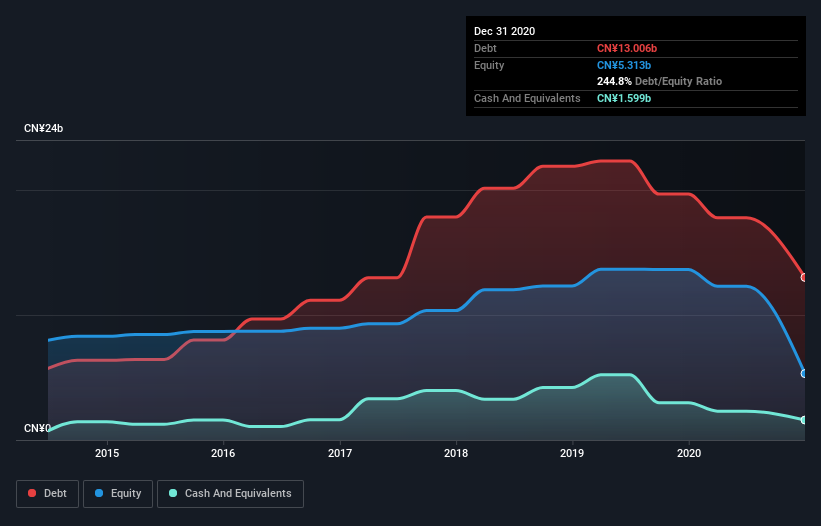This screenshot has height=526, width=821.
Task: Click the 2018 x-axis label
Action: pos(456,453)
